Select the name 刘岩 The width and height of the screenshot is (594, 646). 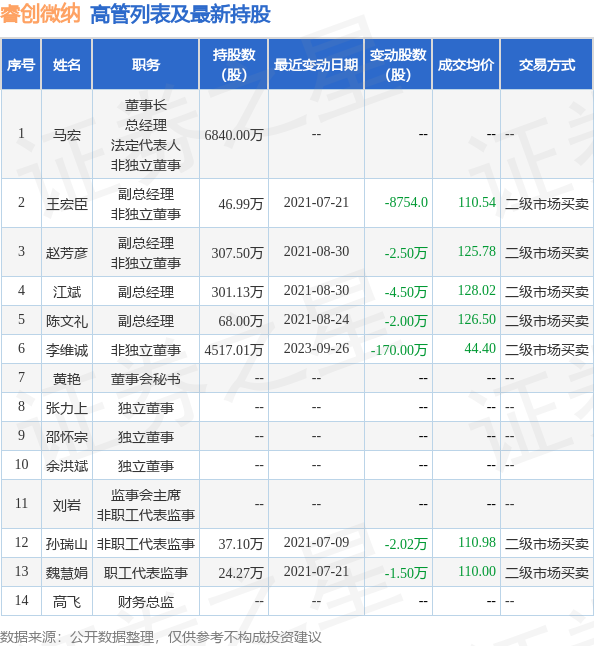(x=67, y=505)
